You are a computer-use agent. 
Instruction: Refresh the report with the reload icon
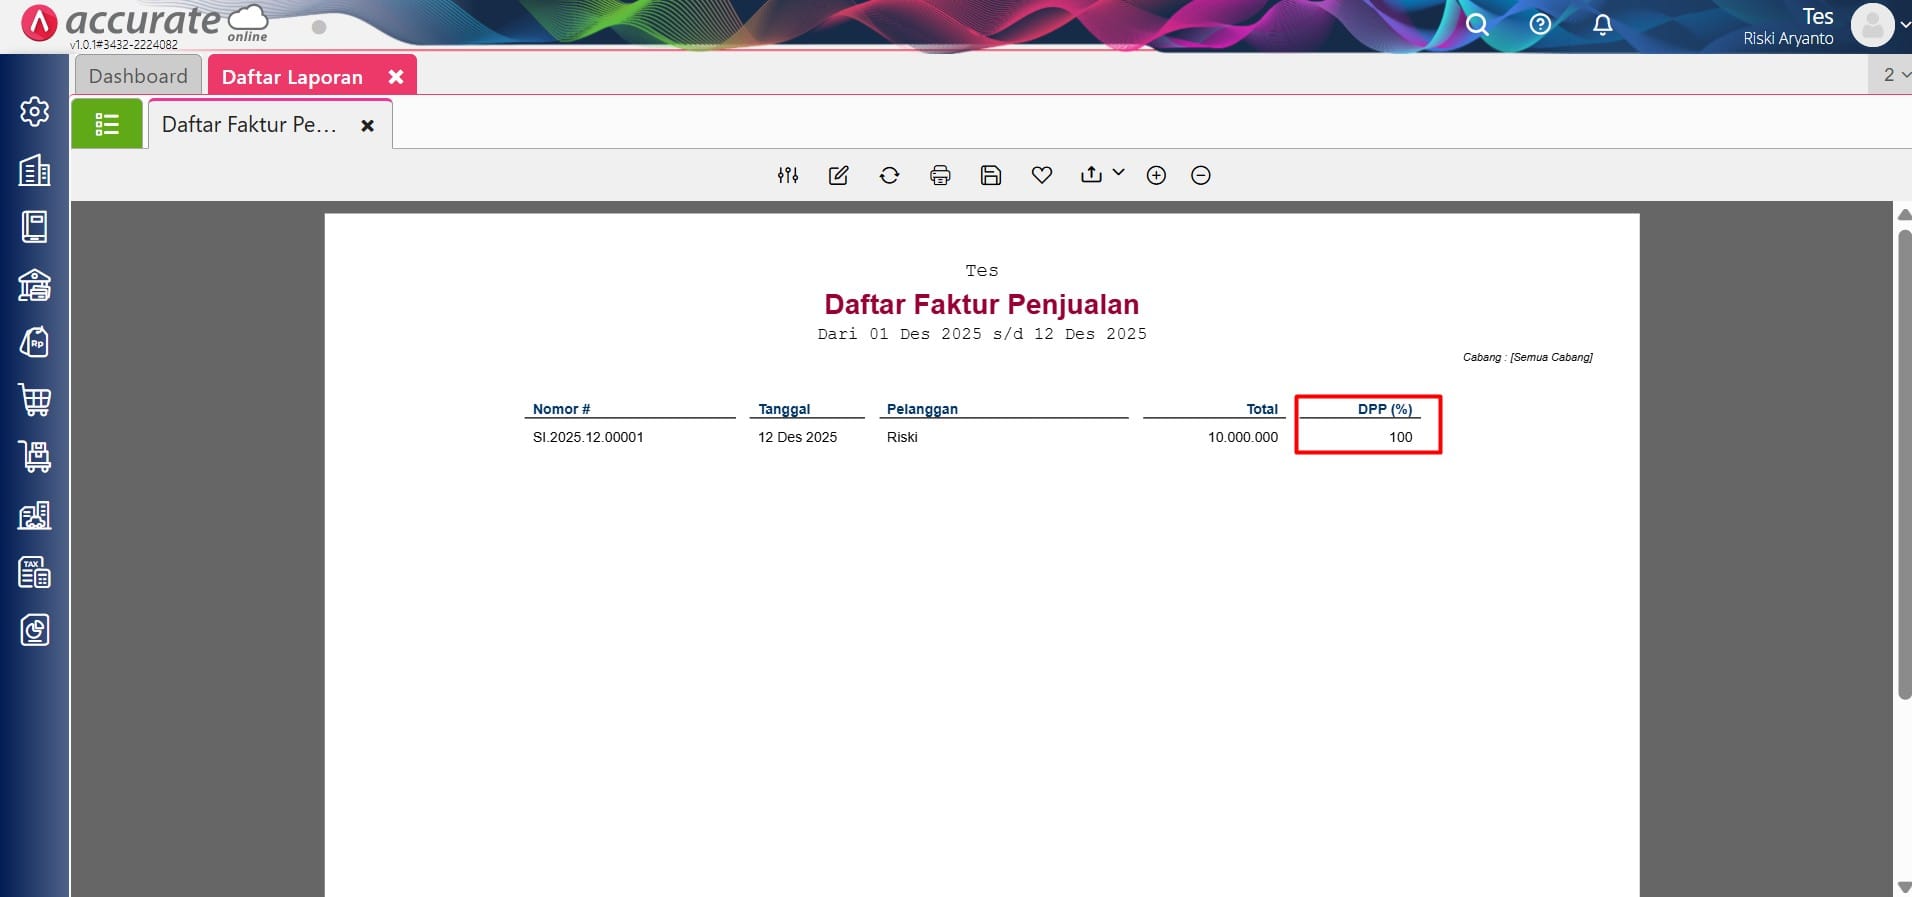[x=889, y=176]
